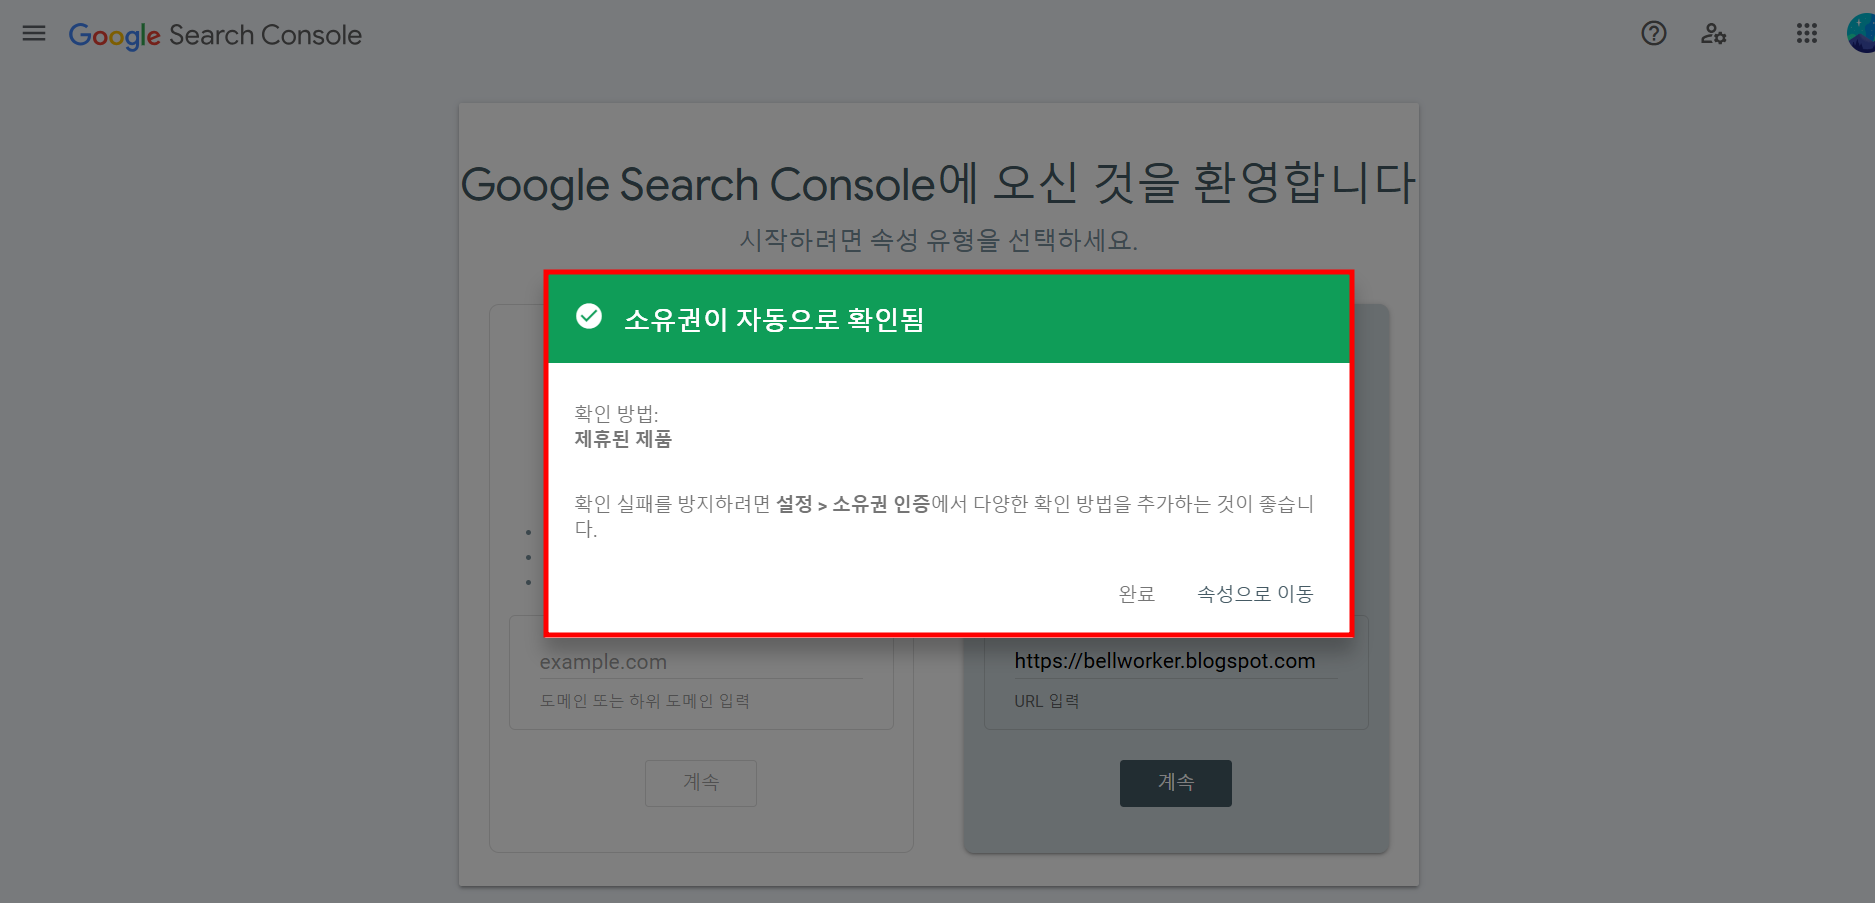The image size is (1875, 903).
Task: Open the account profile avatar
Action: [1861, 34]
